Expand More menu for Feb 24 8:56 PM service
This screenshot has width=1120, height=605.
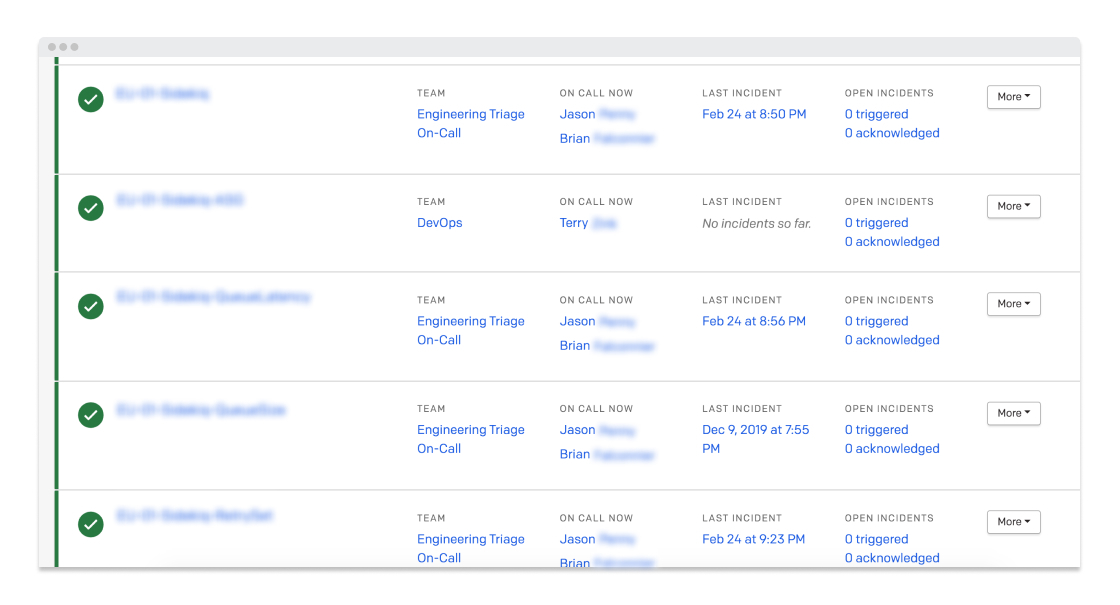1014,304
